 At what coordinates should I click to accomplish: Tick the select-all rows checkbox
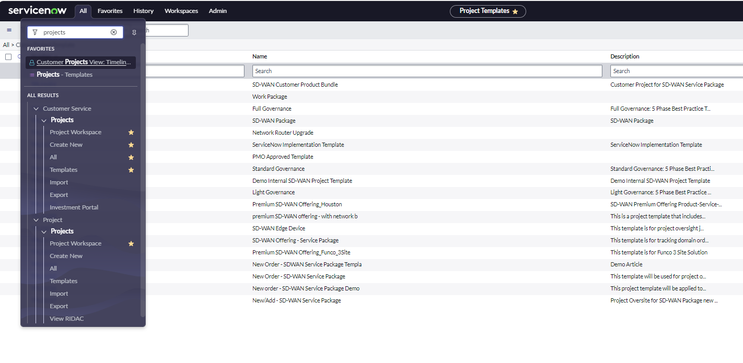[8, 57]
